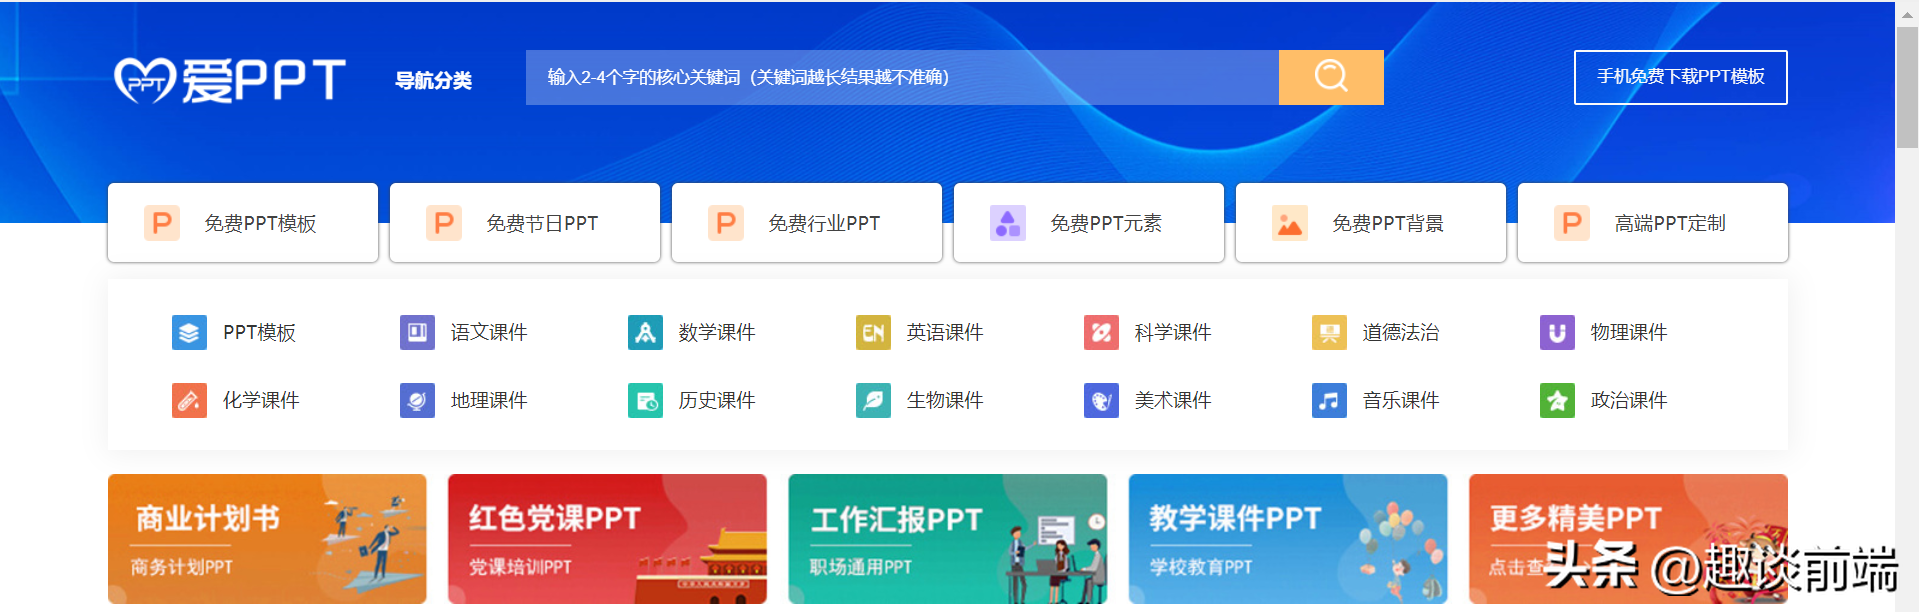Screen dimensions: 1919x612
Task: Click the yellow board icon for 道德法治
Action: (1329, 332)
